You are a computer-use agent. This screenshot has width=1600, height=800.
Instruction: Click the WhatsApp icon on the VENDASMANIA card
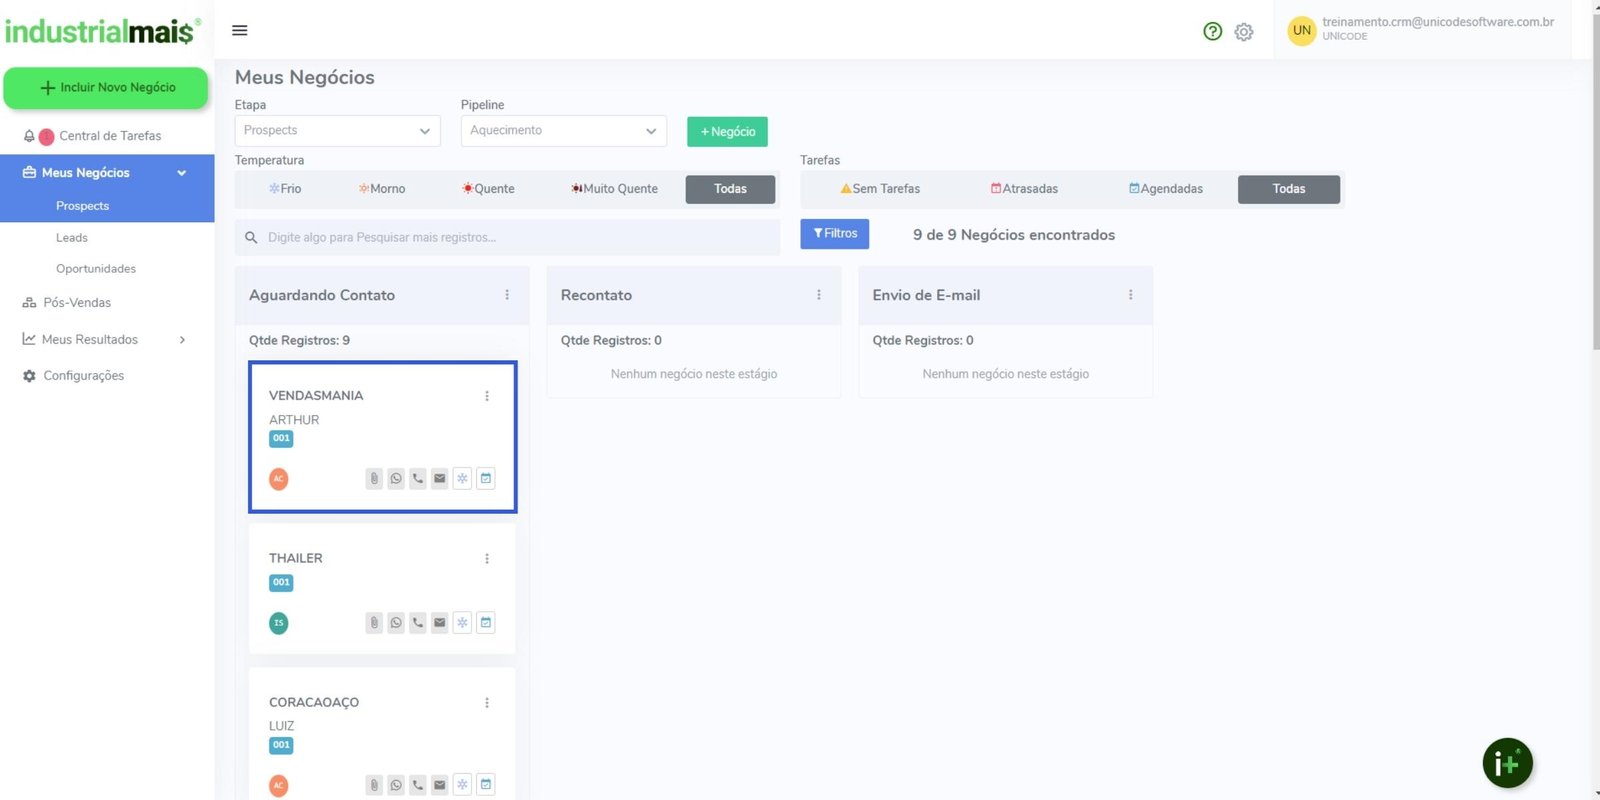tap(396, 479)
